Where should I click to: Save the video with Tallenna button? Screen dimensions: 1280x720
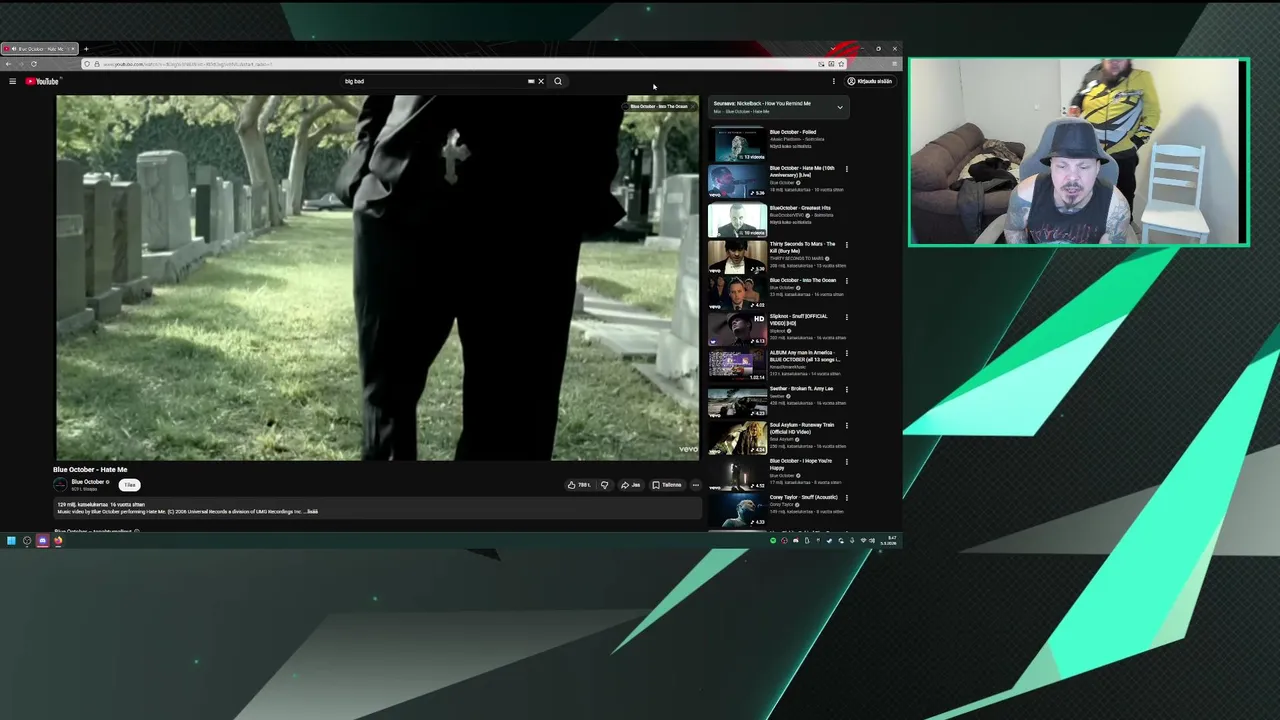666,485
